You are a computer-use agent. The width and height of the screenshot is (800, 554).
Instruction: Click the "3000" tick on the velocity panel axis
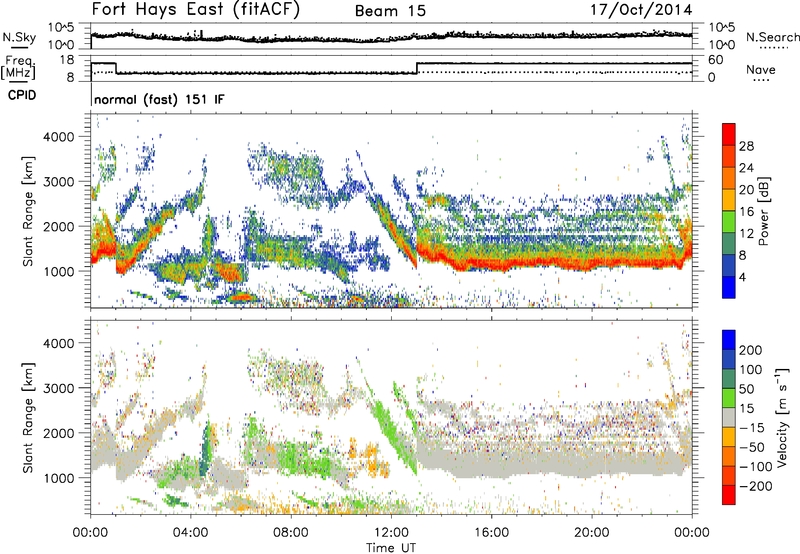click(x=58, y=388)
